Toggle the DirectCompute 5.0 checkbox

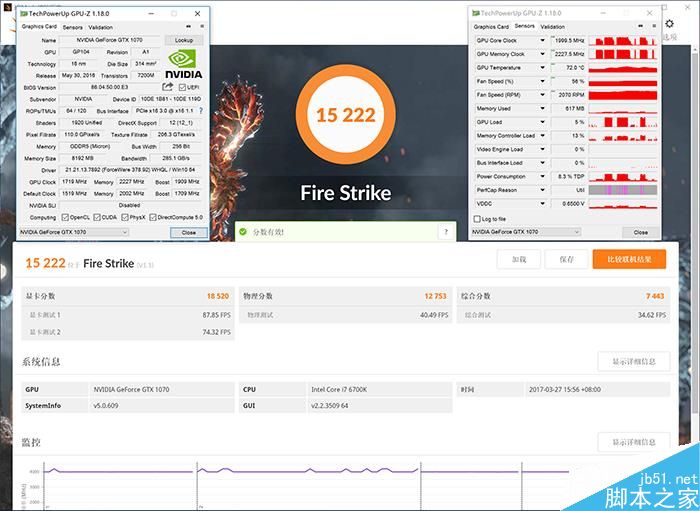153,217
